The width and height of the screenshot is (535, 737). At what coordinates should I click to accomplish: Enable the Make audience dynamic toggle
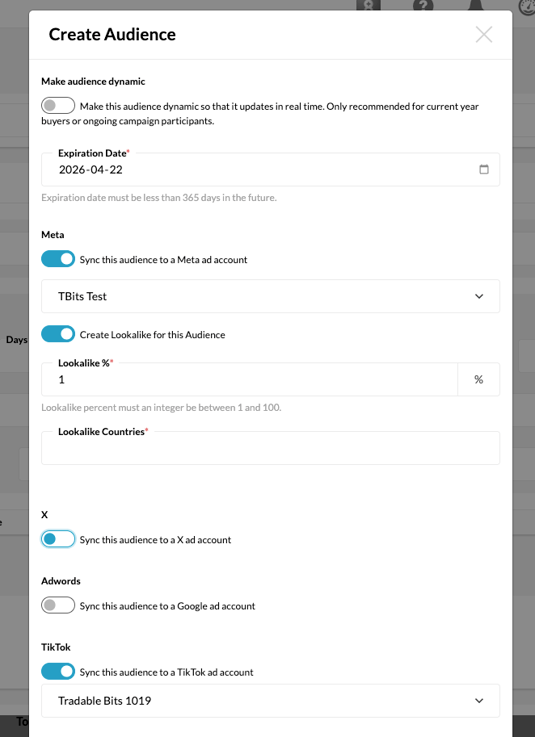(x=58, y=105)
